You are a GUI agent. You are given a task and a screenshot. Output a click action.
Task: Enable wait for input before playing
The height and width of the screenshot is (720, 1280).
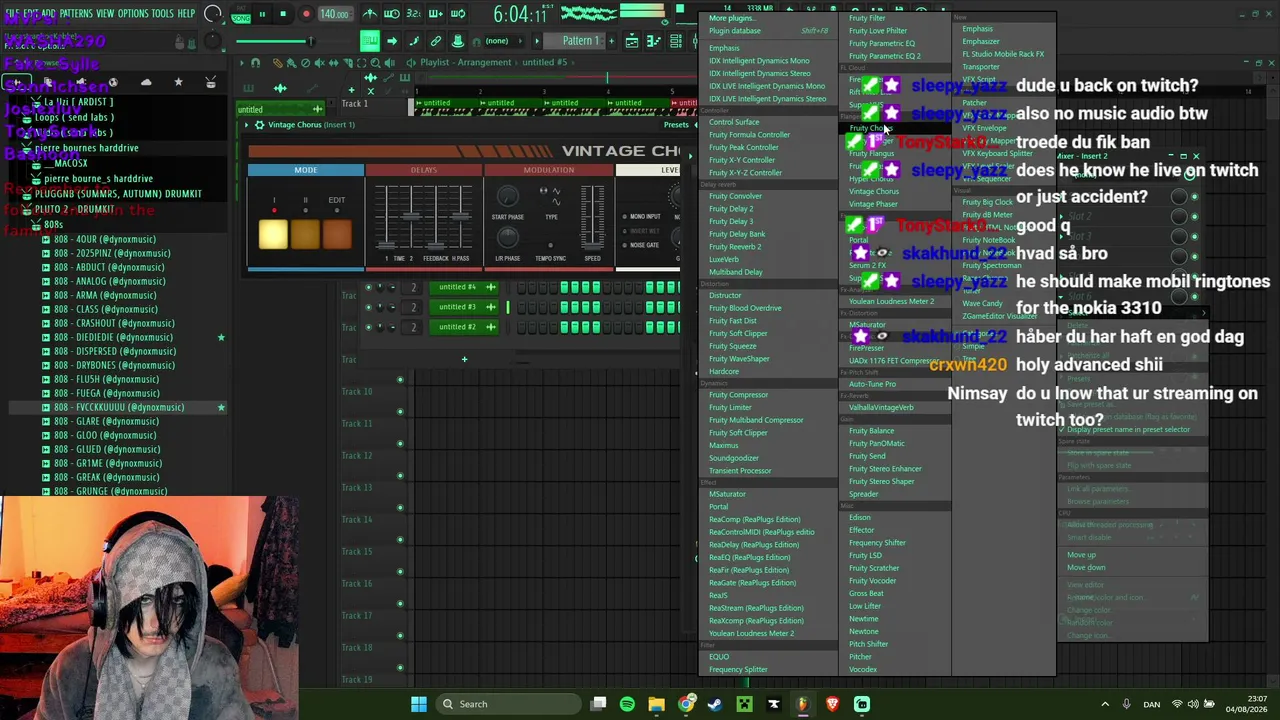(392, 14)
